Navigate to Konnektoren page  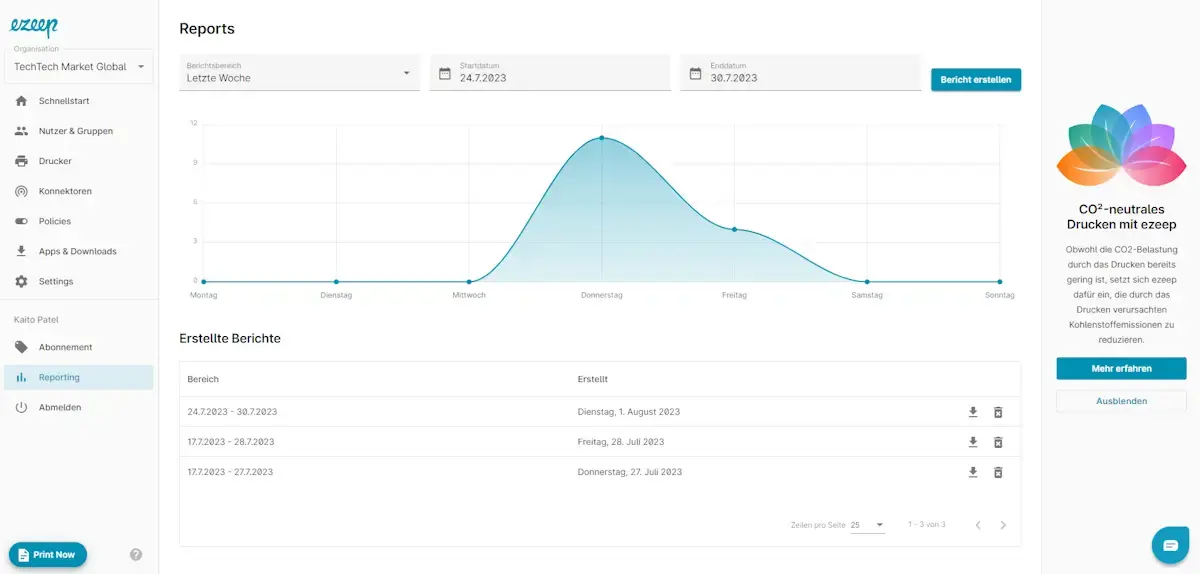[65, 191]
